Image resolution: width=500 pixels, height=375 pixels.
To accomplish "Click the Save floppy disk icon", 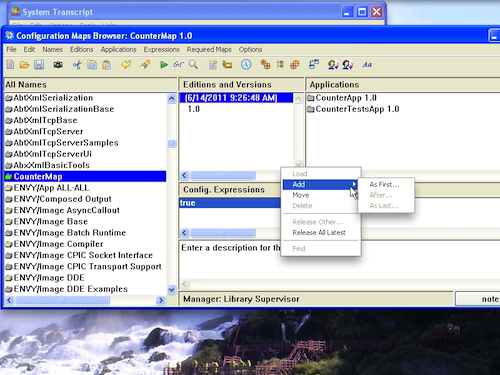I will [39, 64].
